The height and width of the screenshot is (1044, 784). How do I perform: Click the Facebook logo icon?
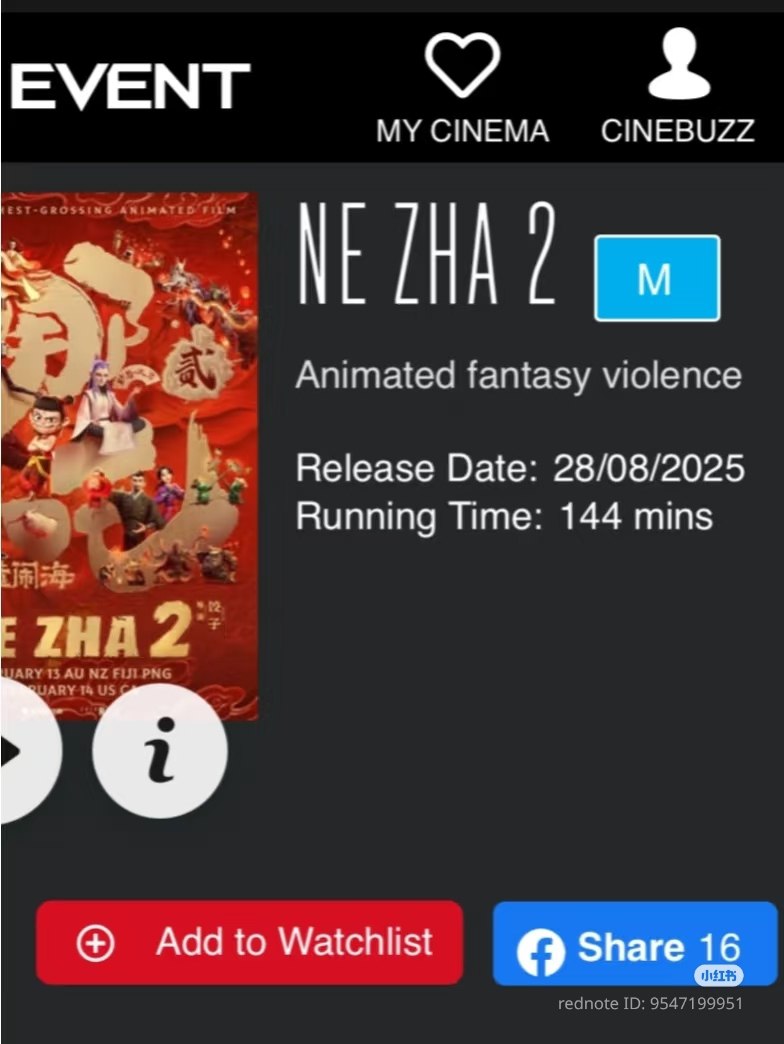[x=540, y=952]
